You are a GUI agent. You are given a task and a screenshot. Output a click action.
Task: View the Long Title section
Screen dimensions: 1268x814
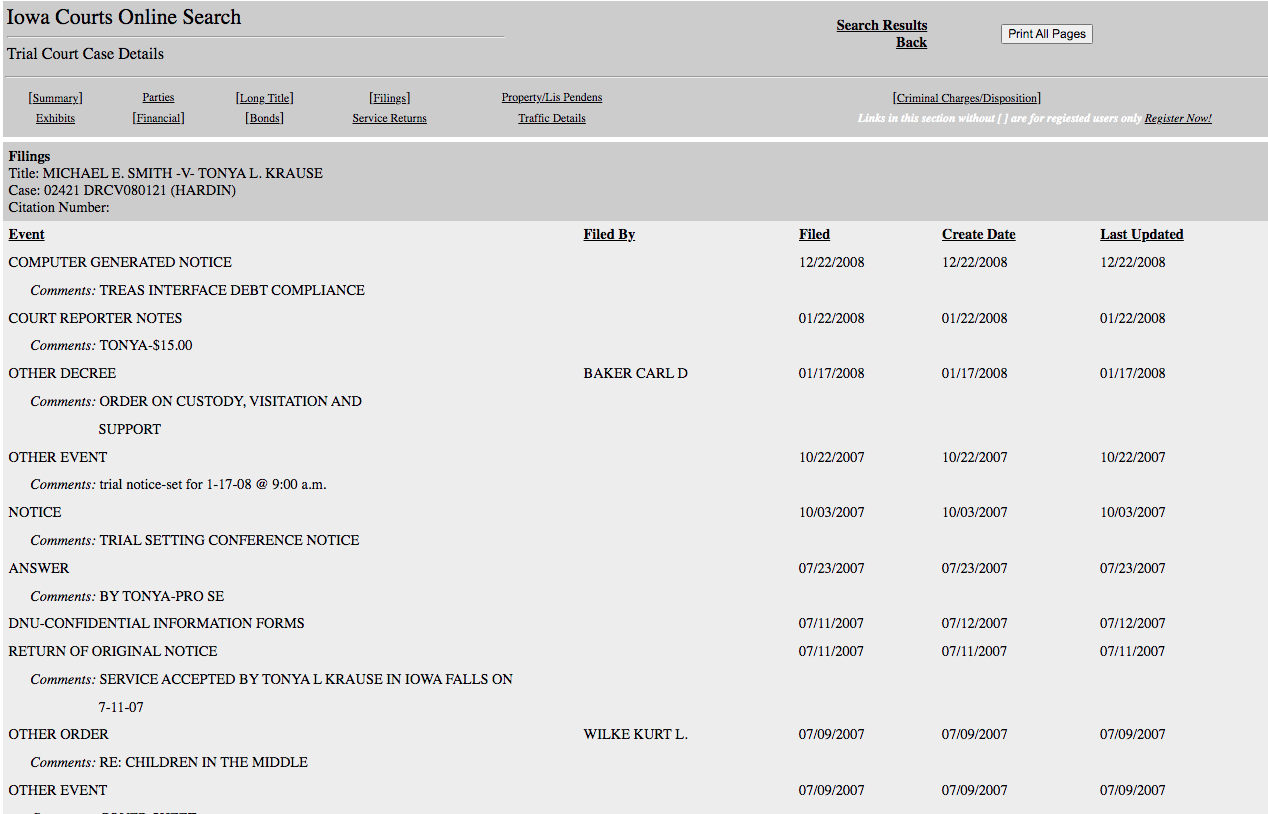coord(265,98)
